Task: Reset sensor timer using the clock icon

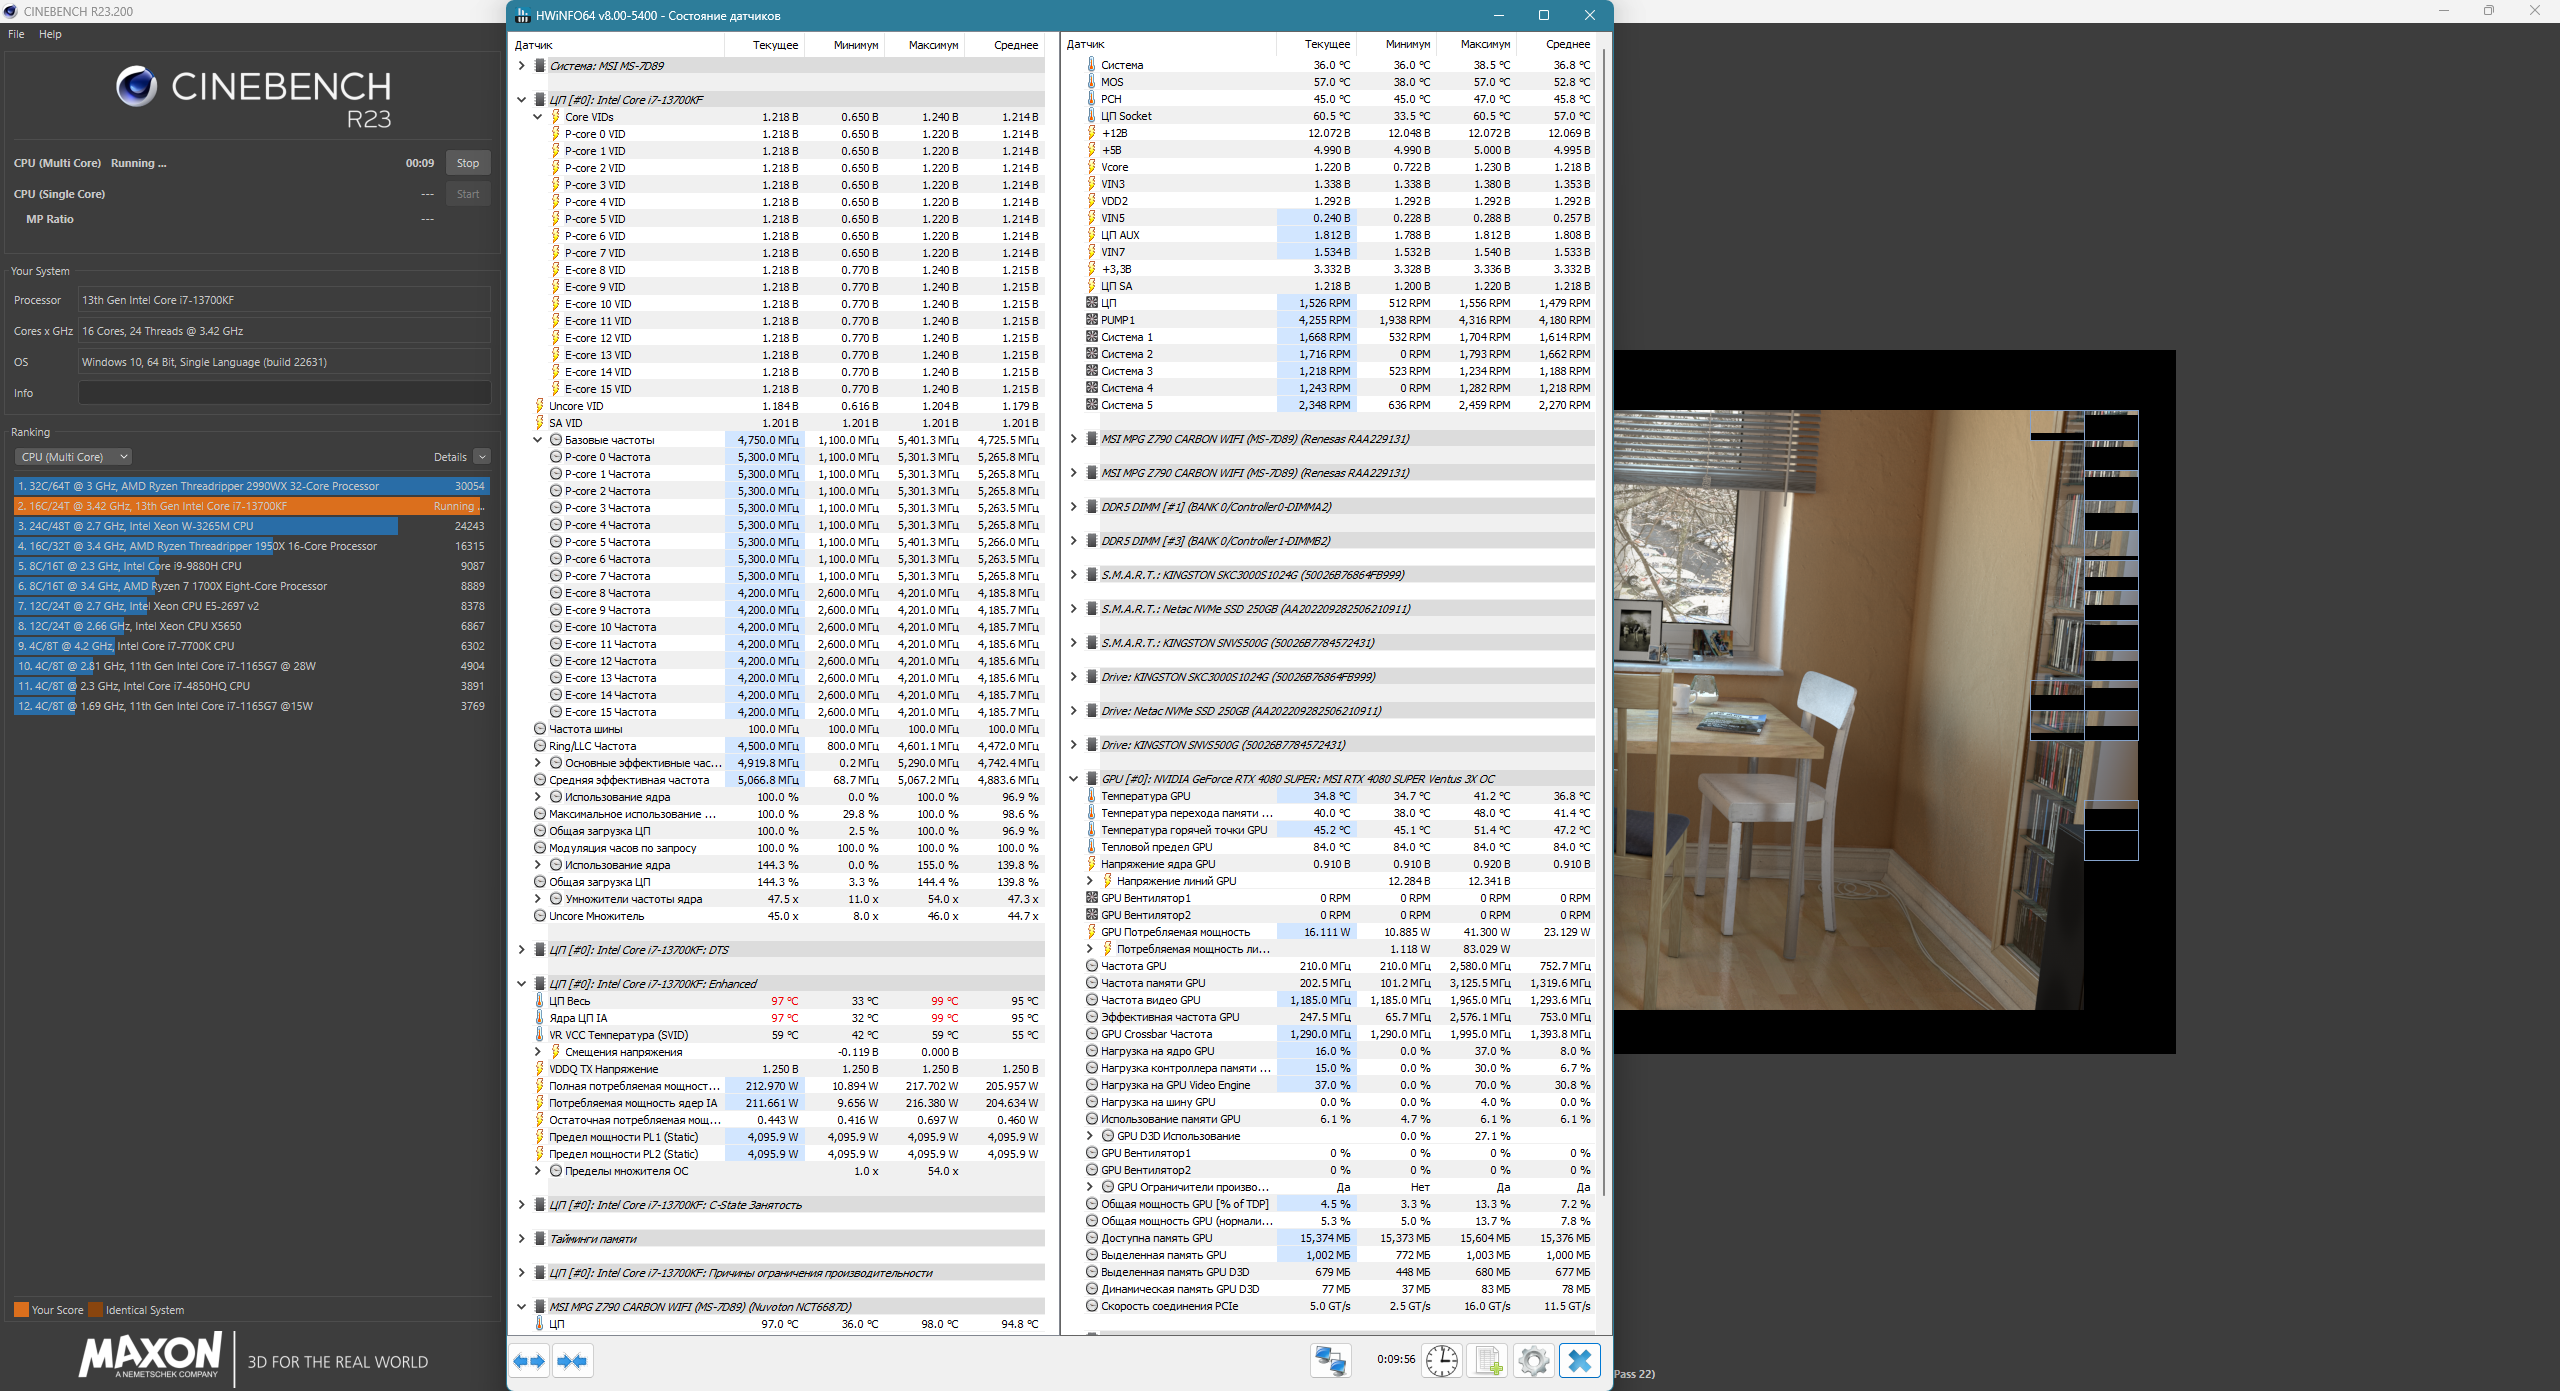Action: click(x=1441, y=1361)
